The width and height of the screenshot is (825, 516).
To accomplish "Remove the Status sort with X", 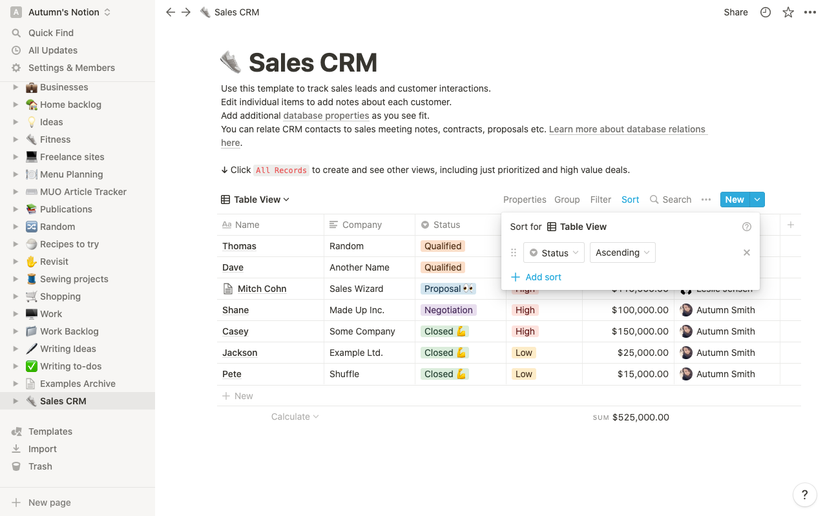I will (x=746, y=252).
